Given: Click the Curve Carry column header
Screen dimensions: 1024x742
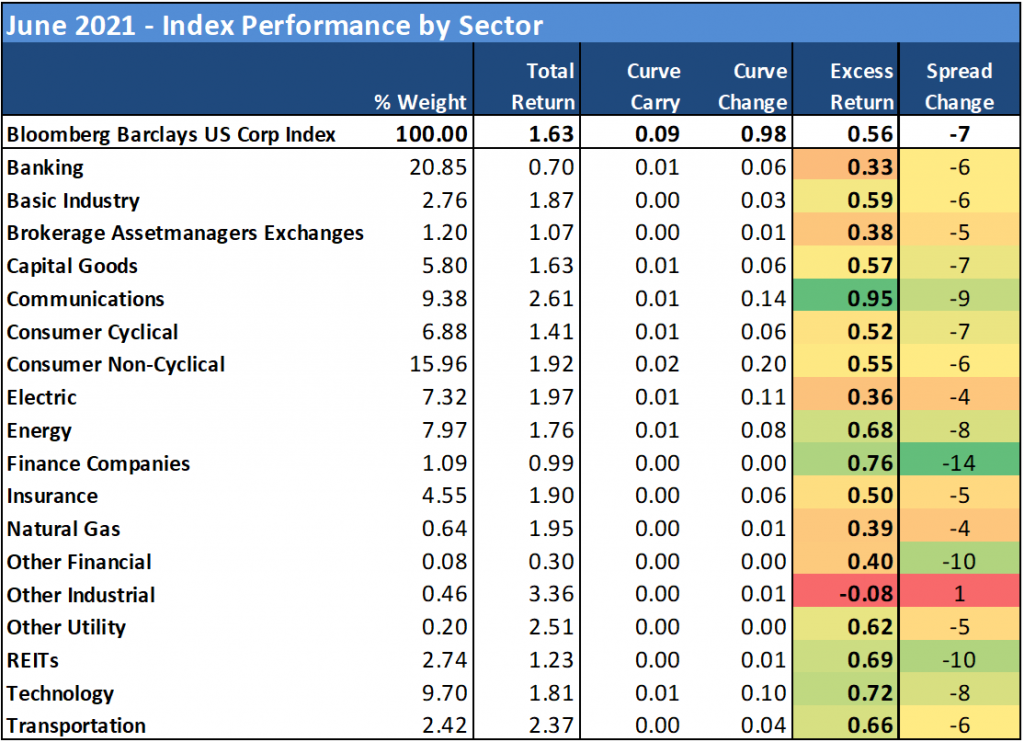Looking at the screenshot, I should 654,86.
